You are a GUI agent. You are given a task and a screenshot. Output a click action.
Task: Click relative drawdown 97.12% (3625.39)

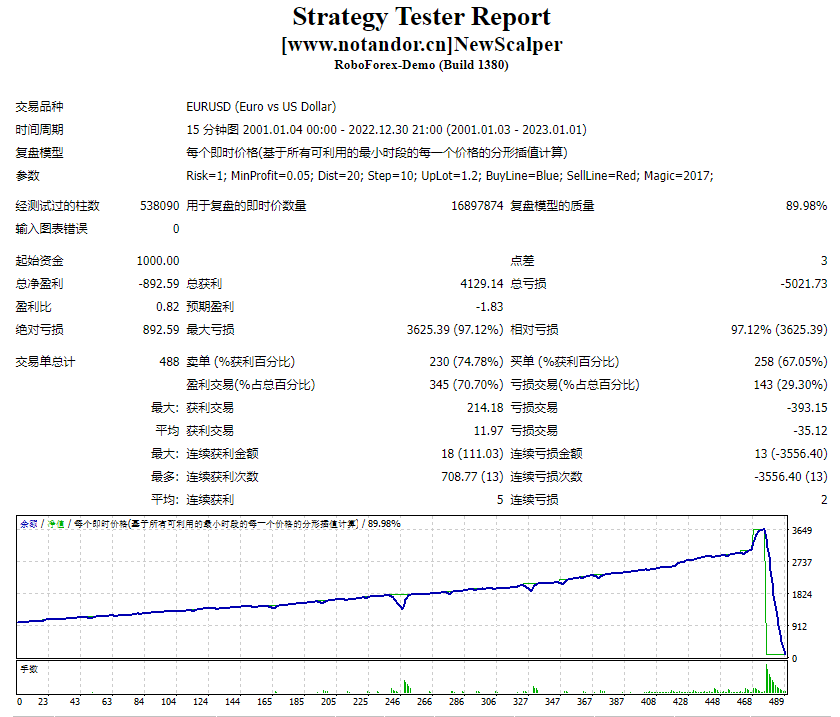coord(779,330)
